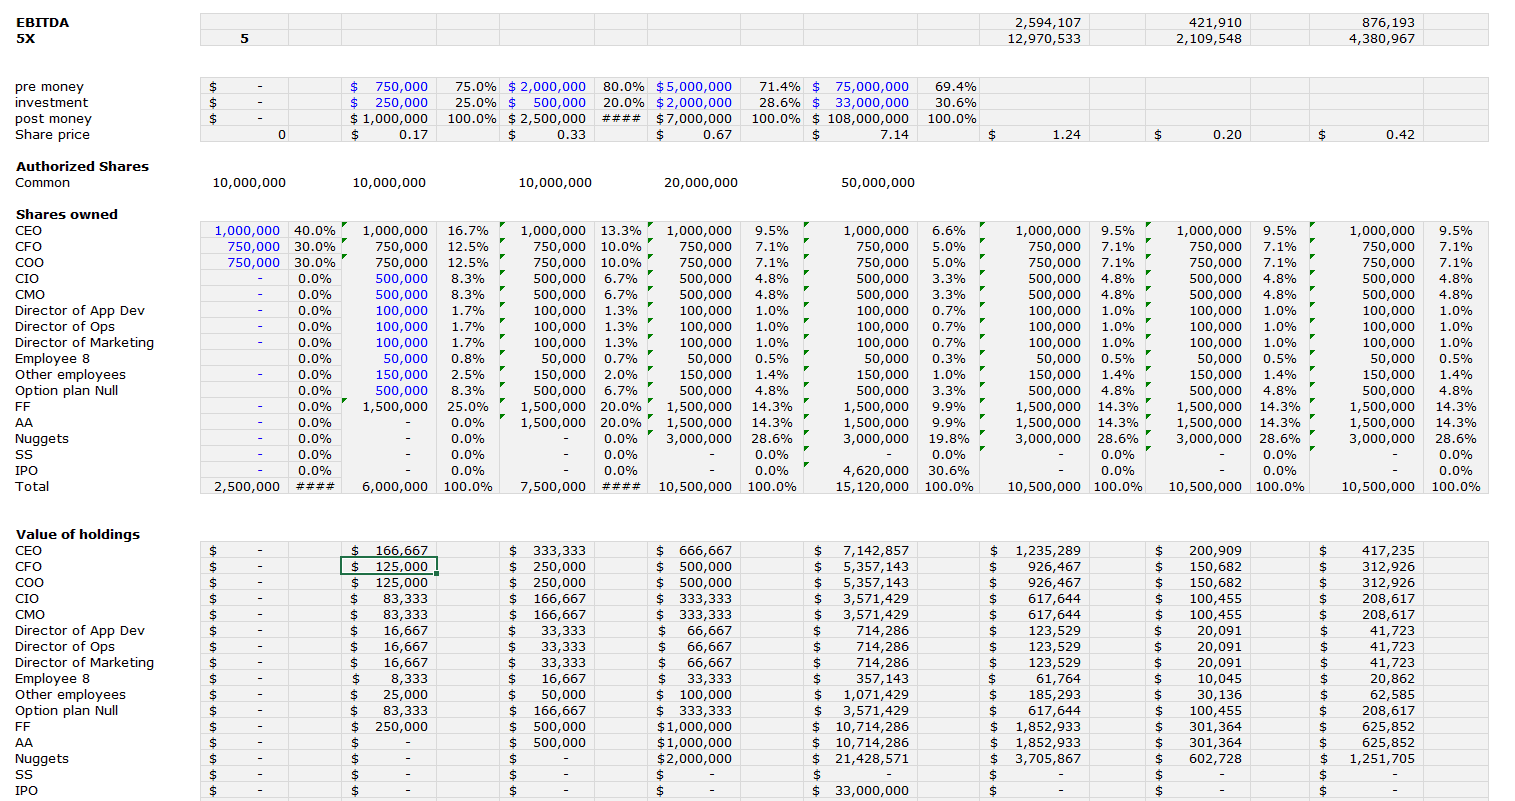
Task: Click Other employees holdings value $185,293
Action: click(x=1034, y=695)
